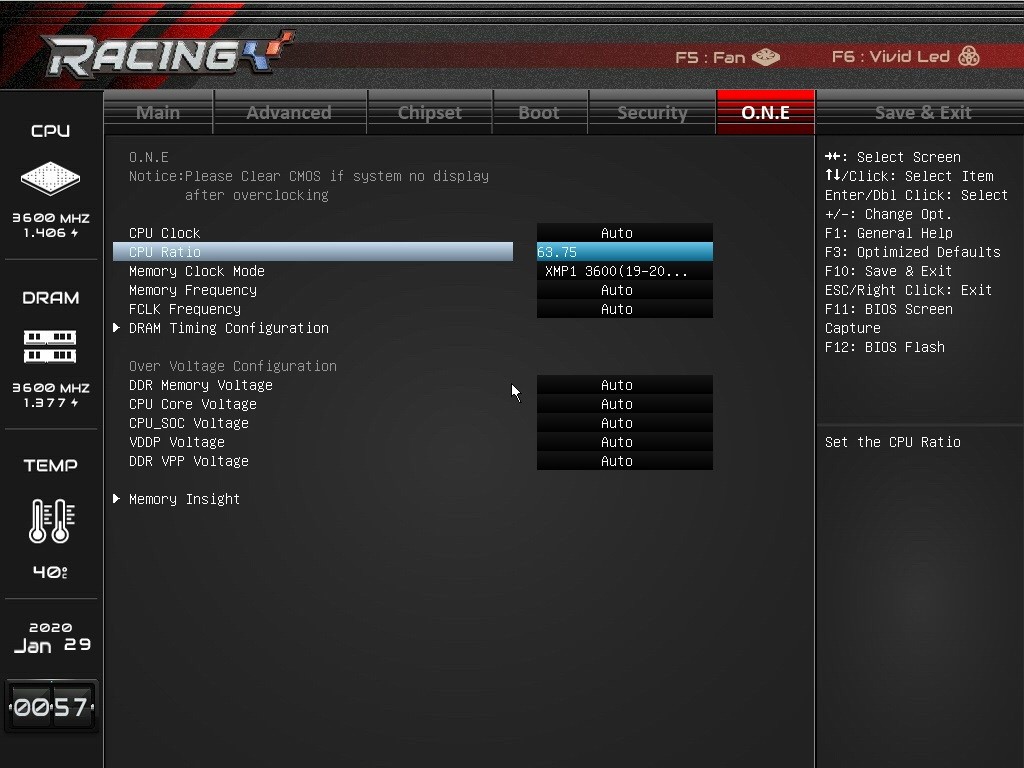The height and width of the screenshot is (768, 1024).
Task: Click the Jan 29 2020 date display
Action: tap(51, 638)
